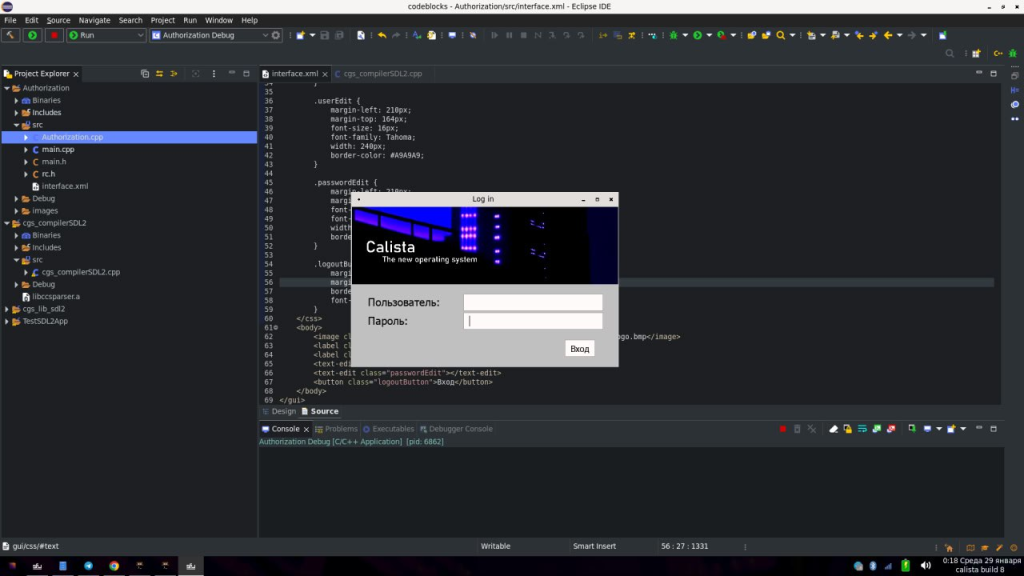Collapse the cgs_compilerSDL2 project tree node
This screenshot has width=1024, height=576.
7,223
